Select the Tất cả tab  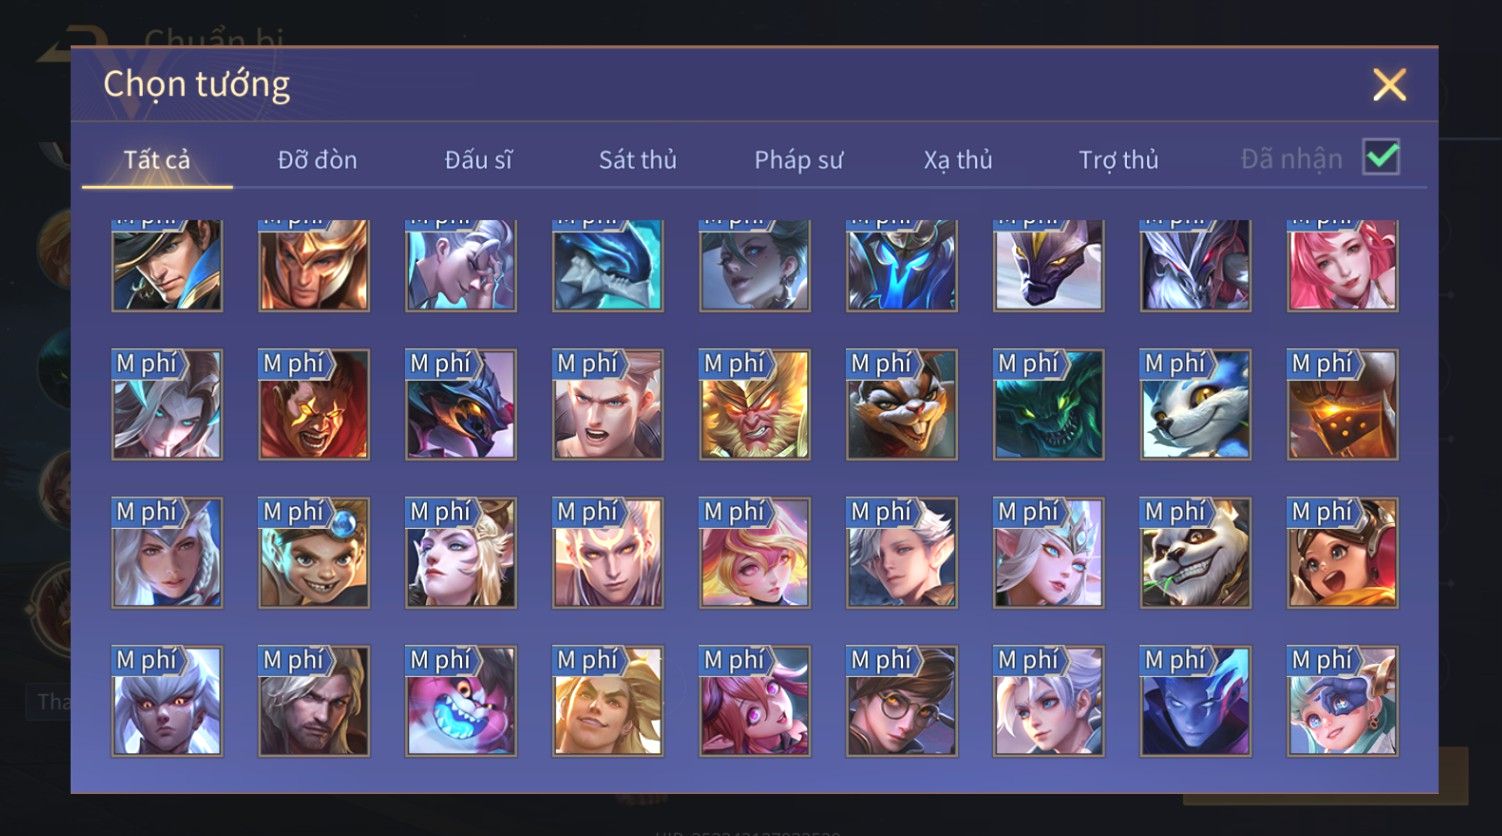(x=157, y=160)
